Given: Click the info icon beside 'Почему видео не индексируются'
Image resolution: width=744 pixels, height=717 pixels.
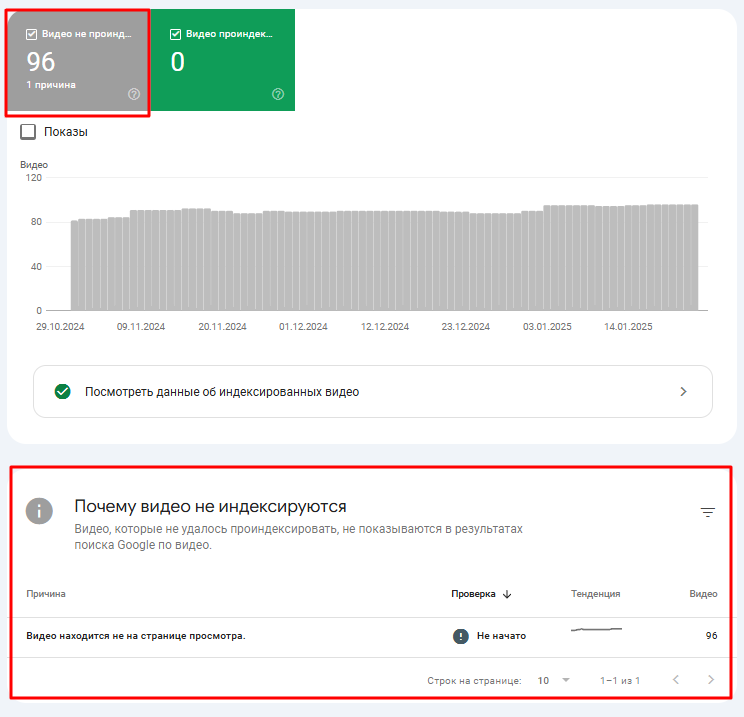Looking at the screenshot, I should coord(39,510).
